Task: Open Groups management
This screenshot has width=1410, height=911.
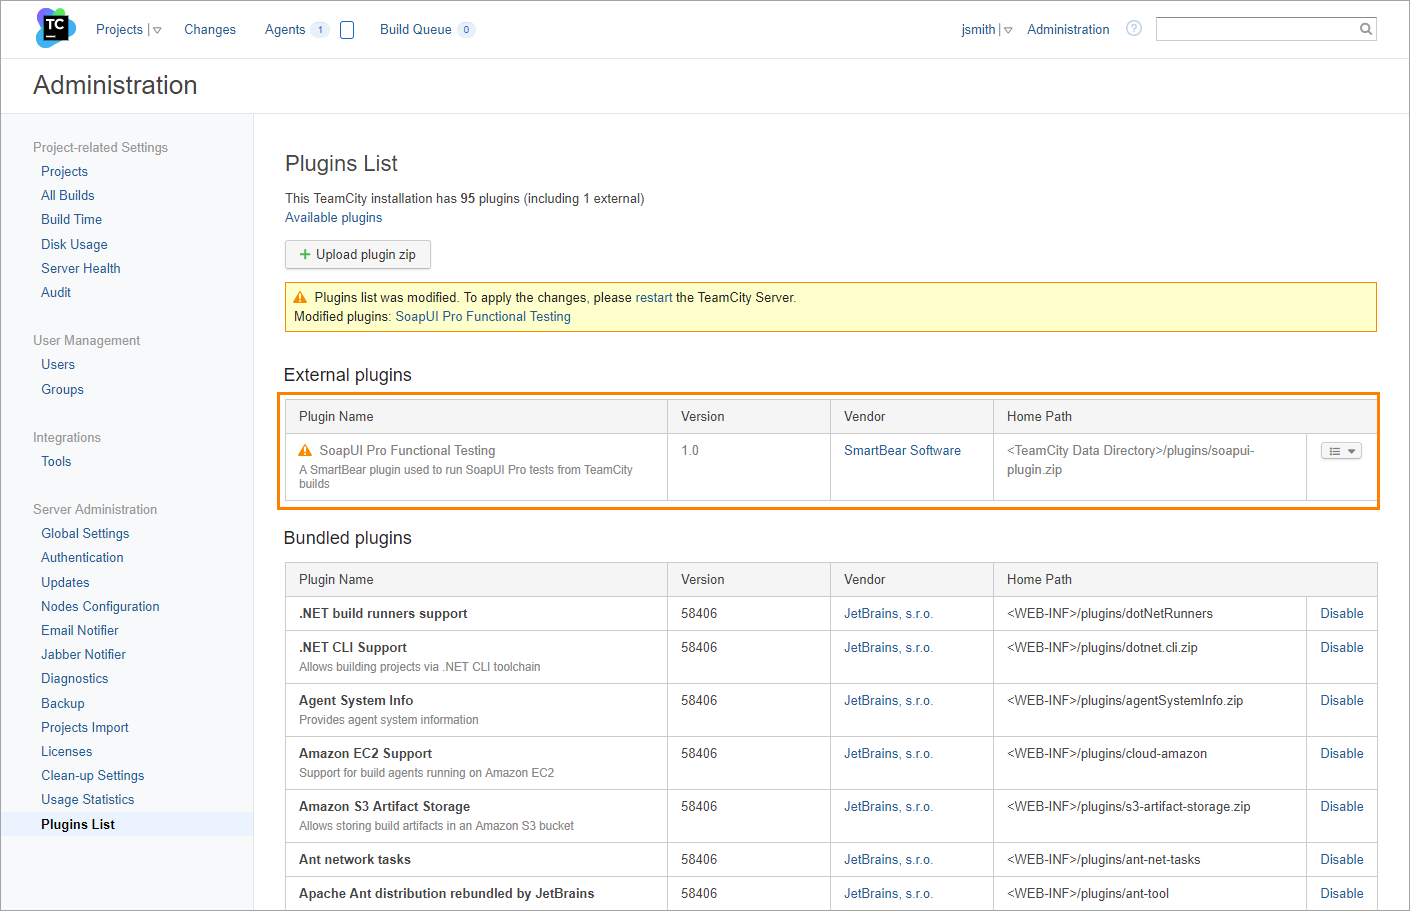Action: pos(62,389)
